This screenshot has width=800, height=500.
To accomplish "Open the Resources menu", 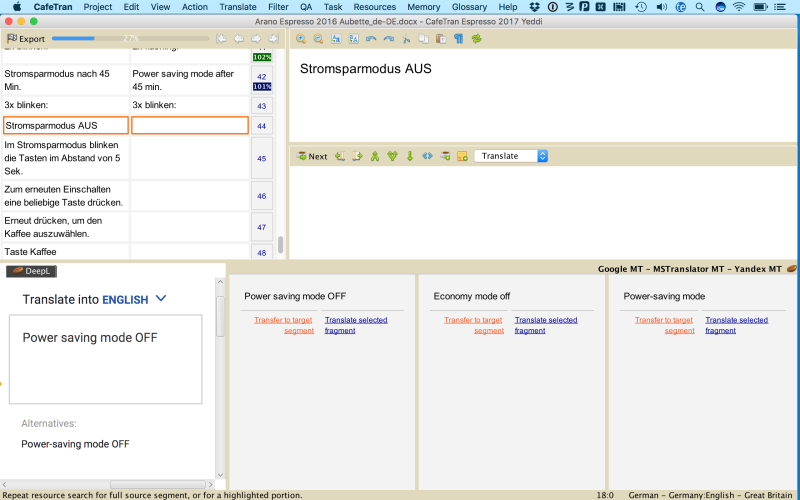I will coord(374,7).
